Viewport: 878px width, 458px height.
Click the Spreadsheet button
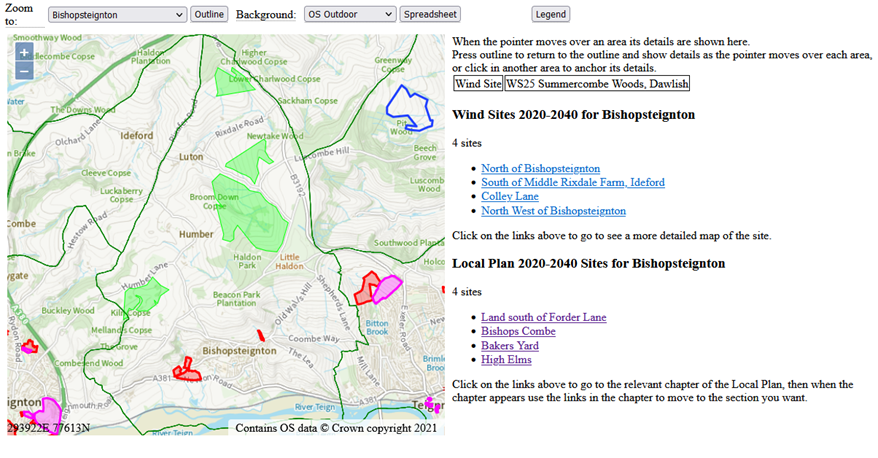[x=429, y=14]
